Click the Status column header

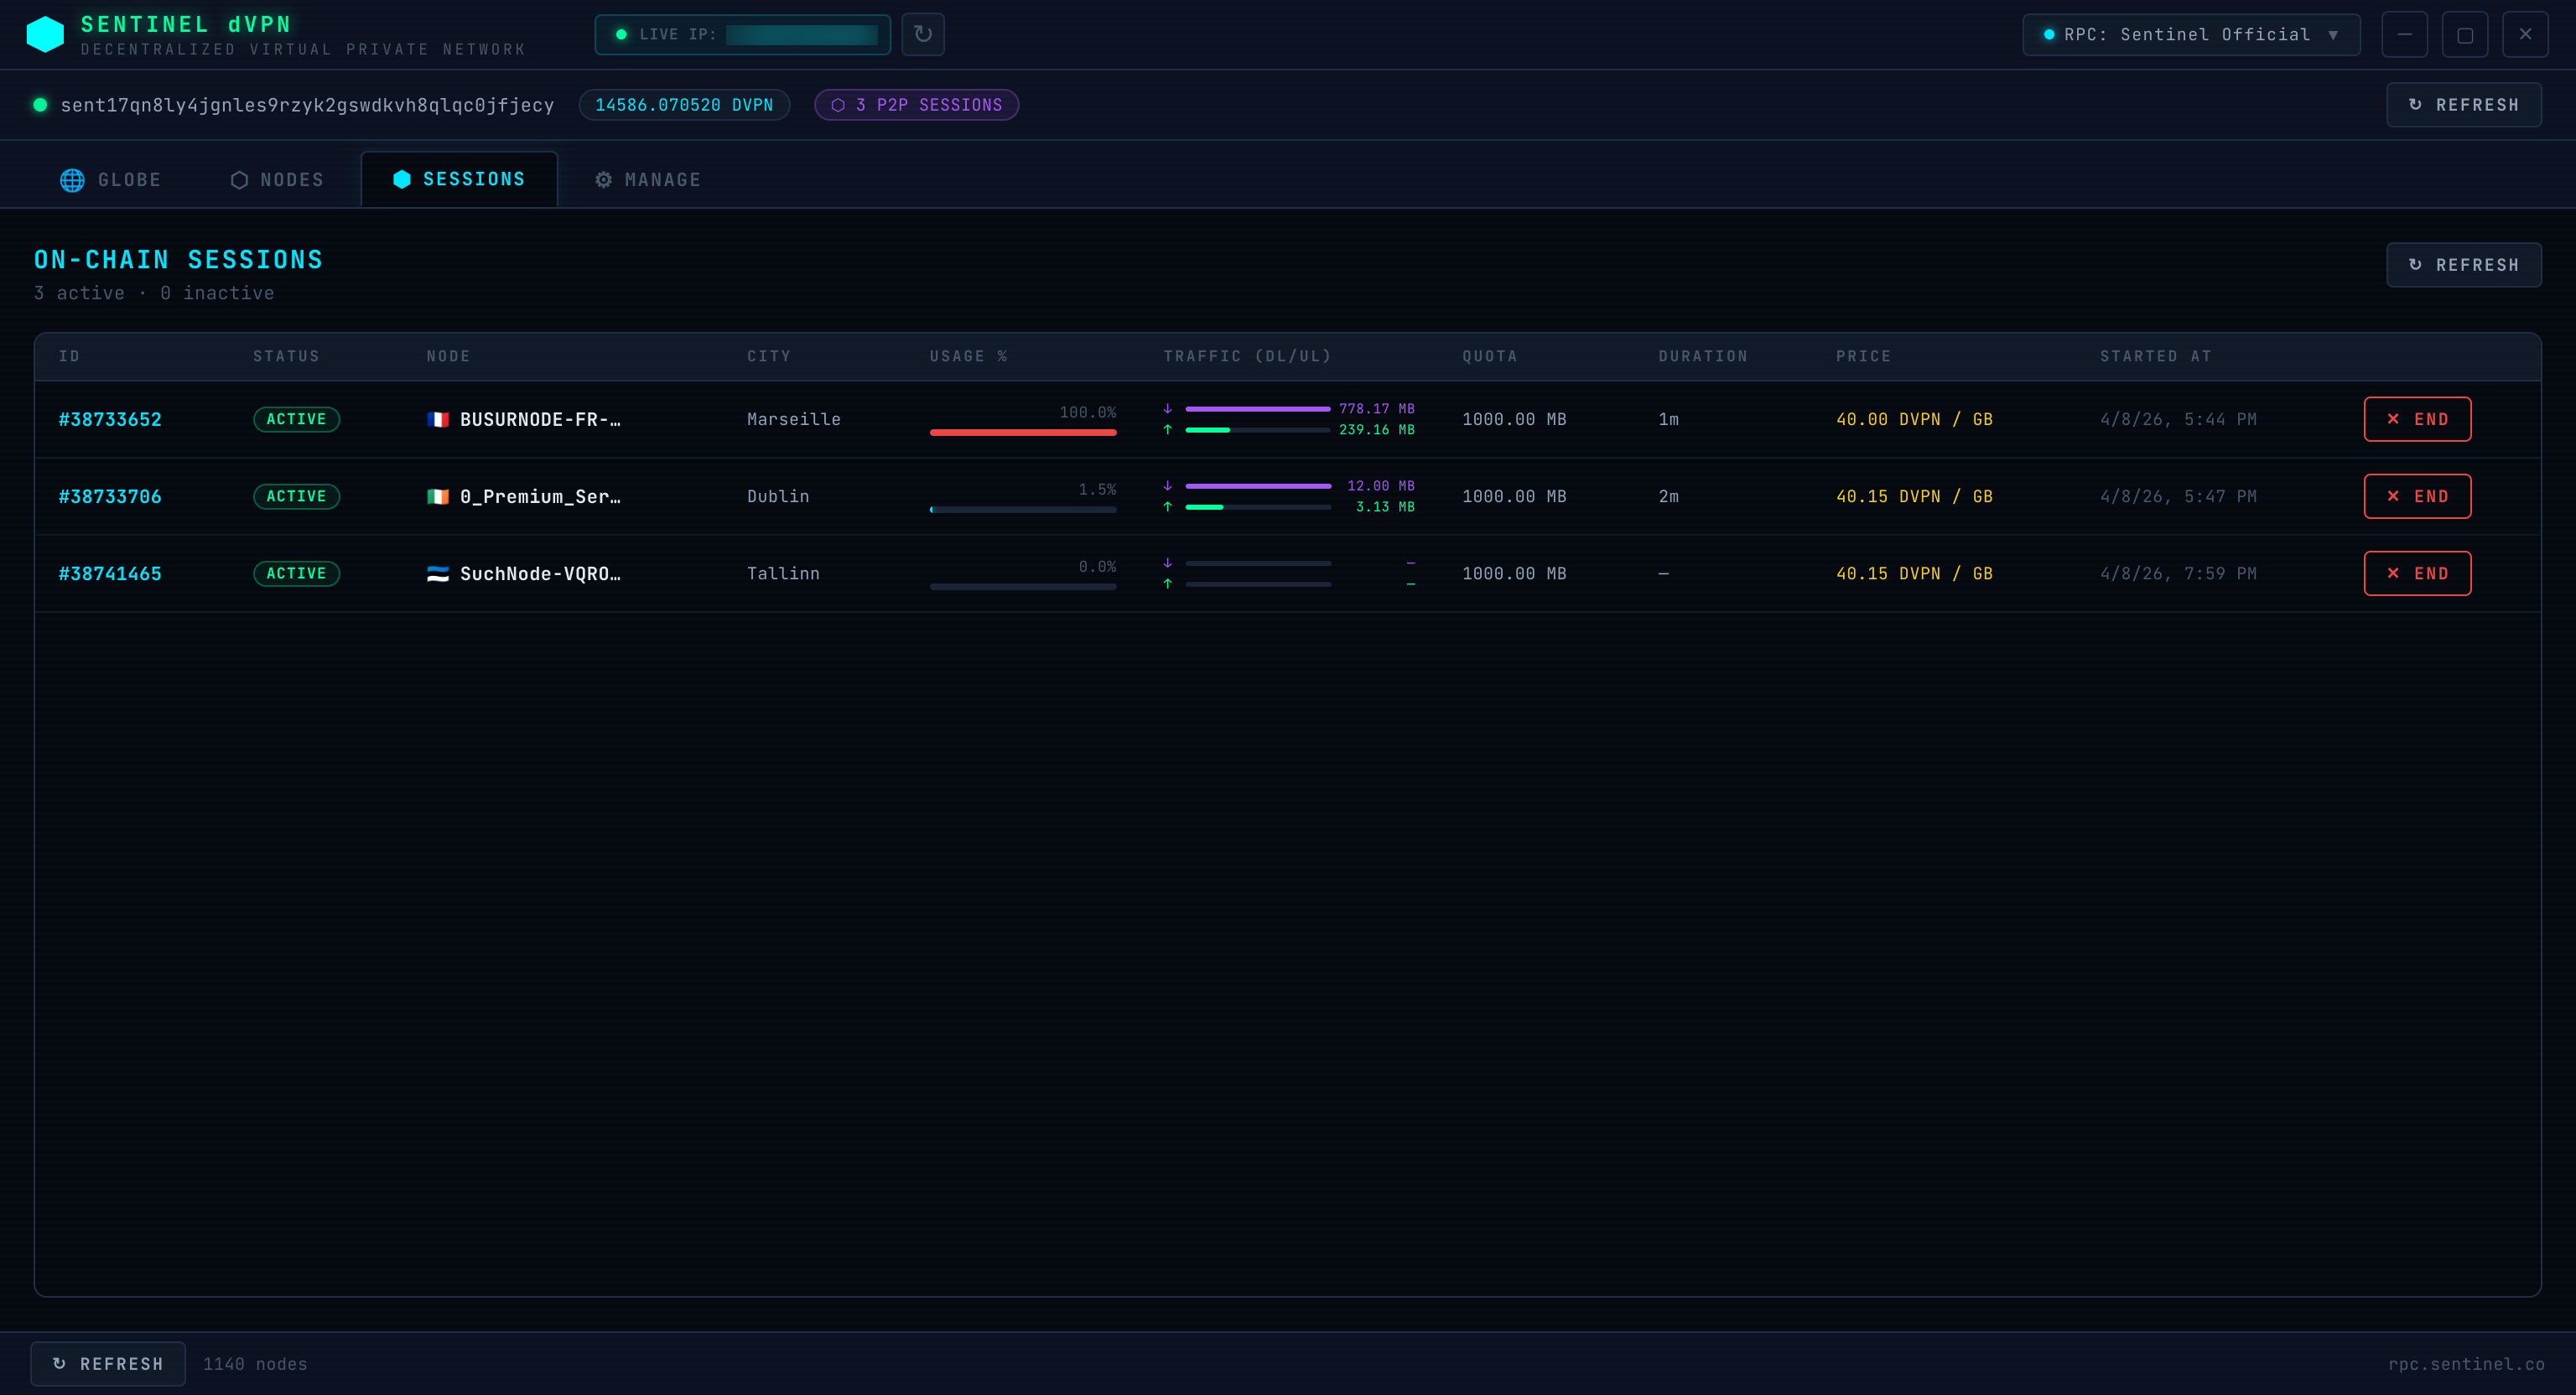click(286, 356)
